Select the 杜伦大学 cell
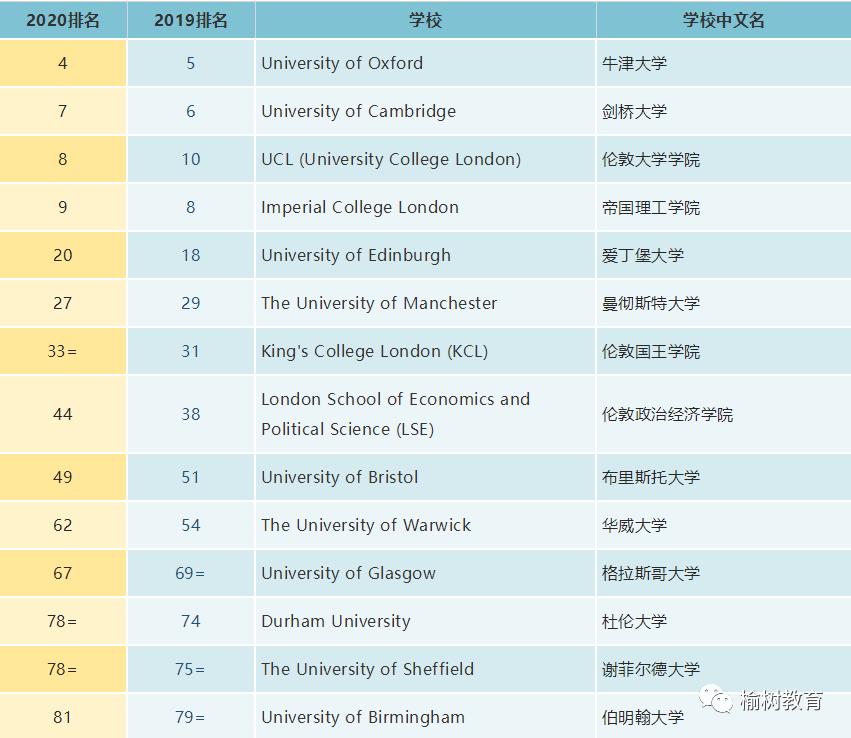Viewport: 851px width, 738px height. [723, 621]
